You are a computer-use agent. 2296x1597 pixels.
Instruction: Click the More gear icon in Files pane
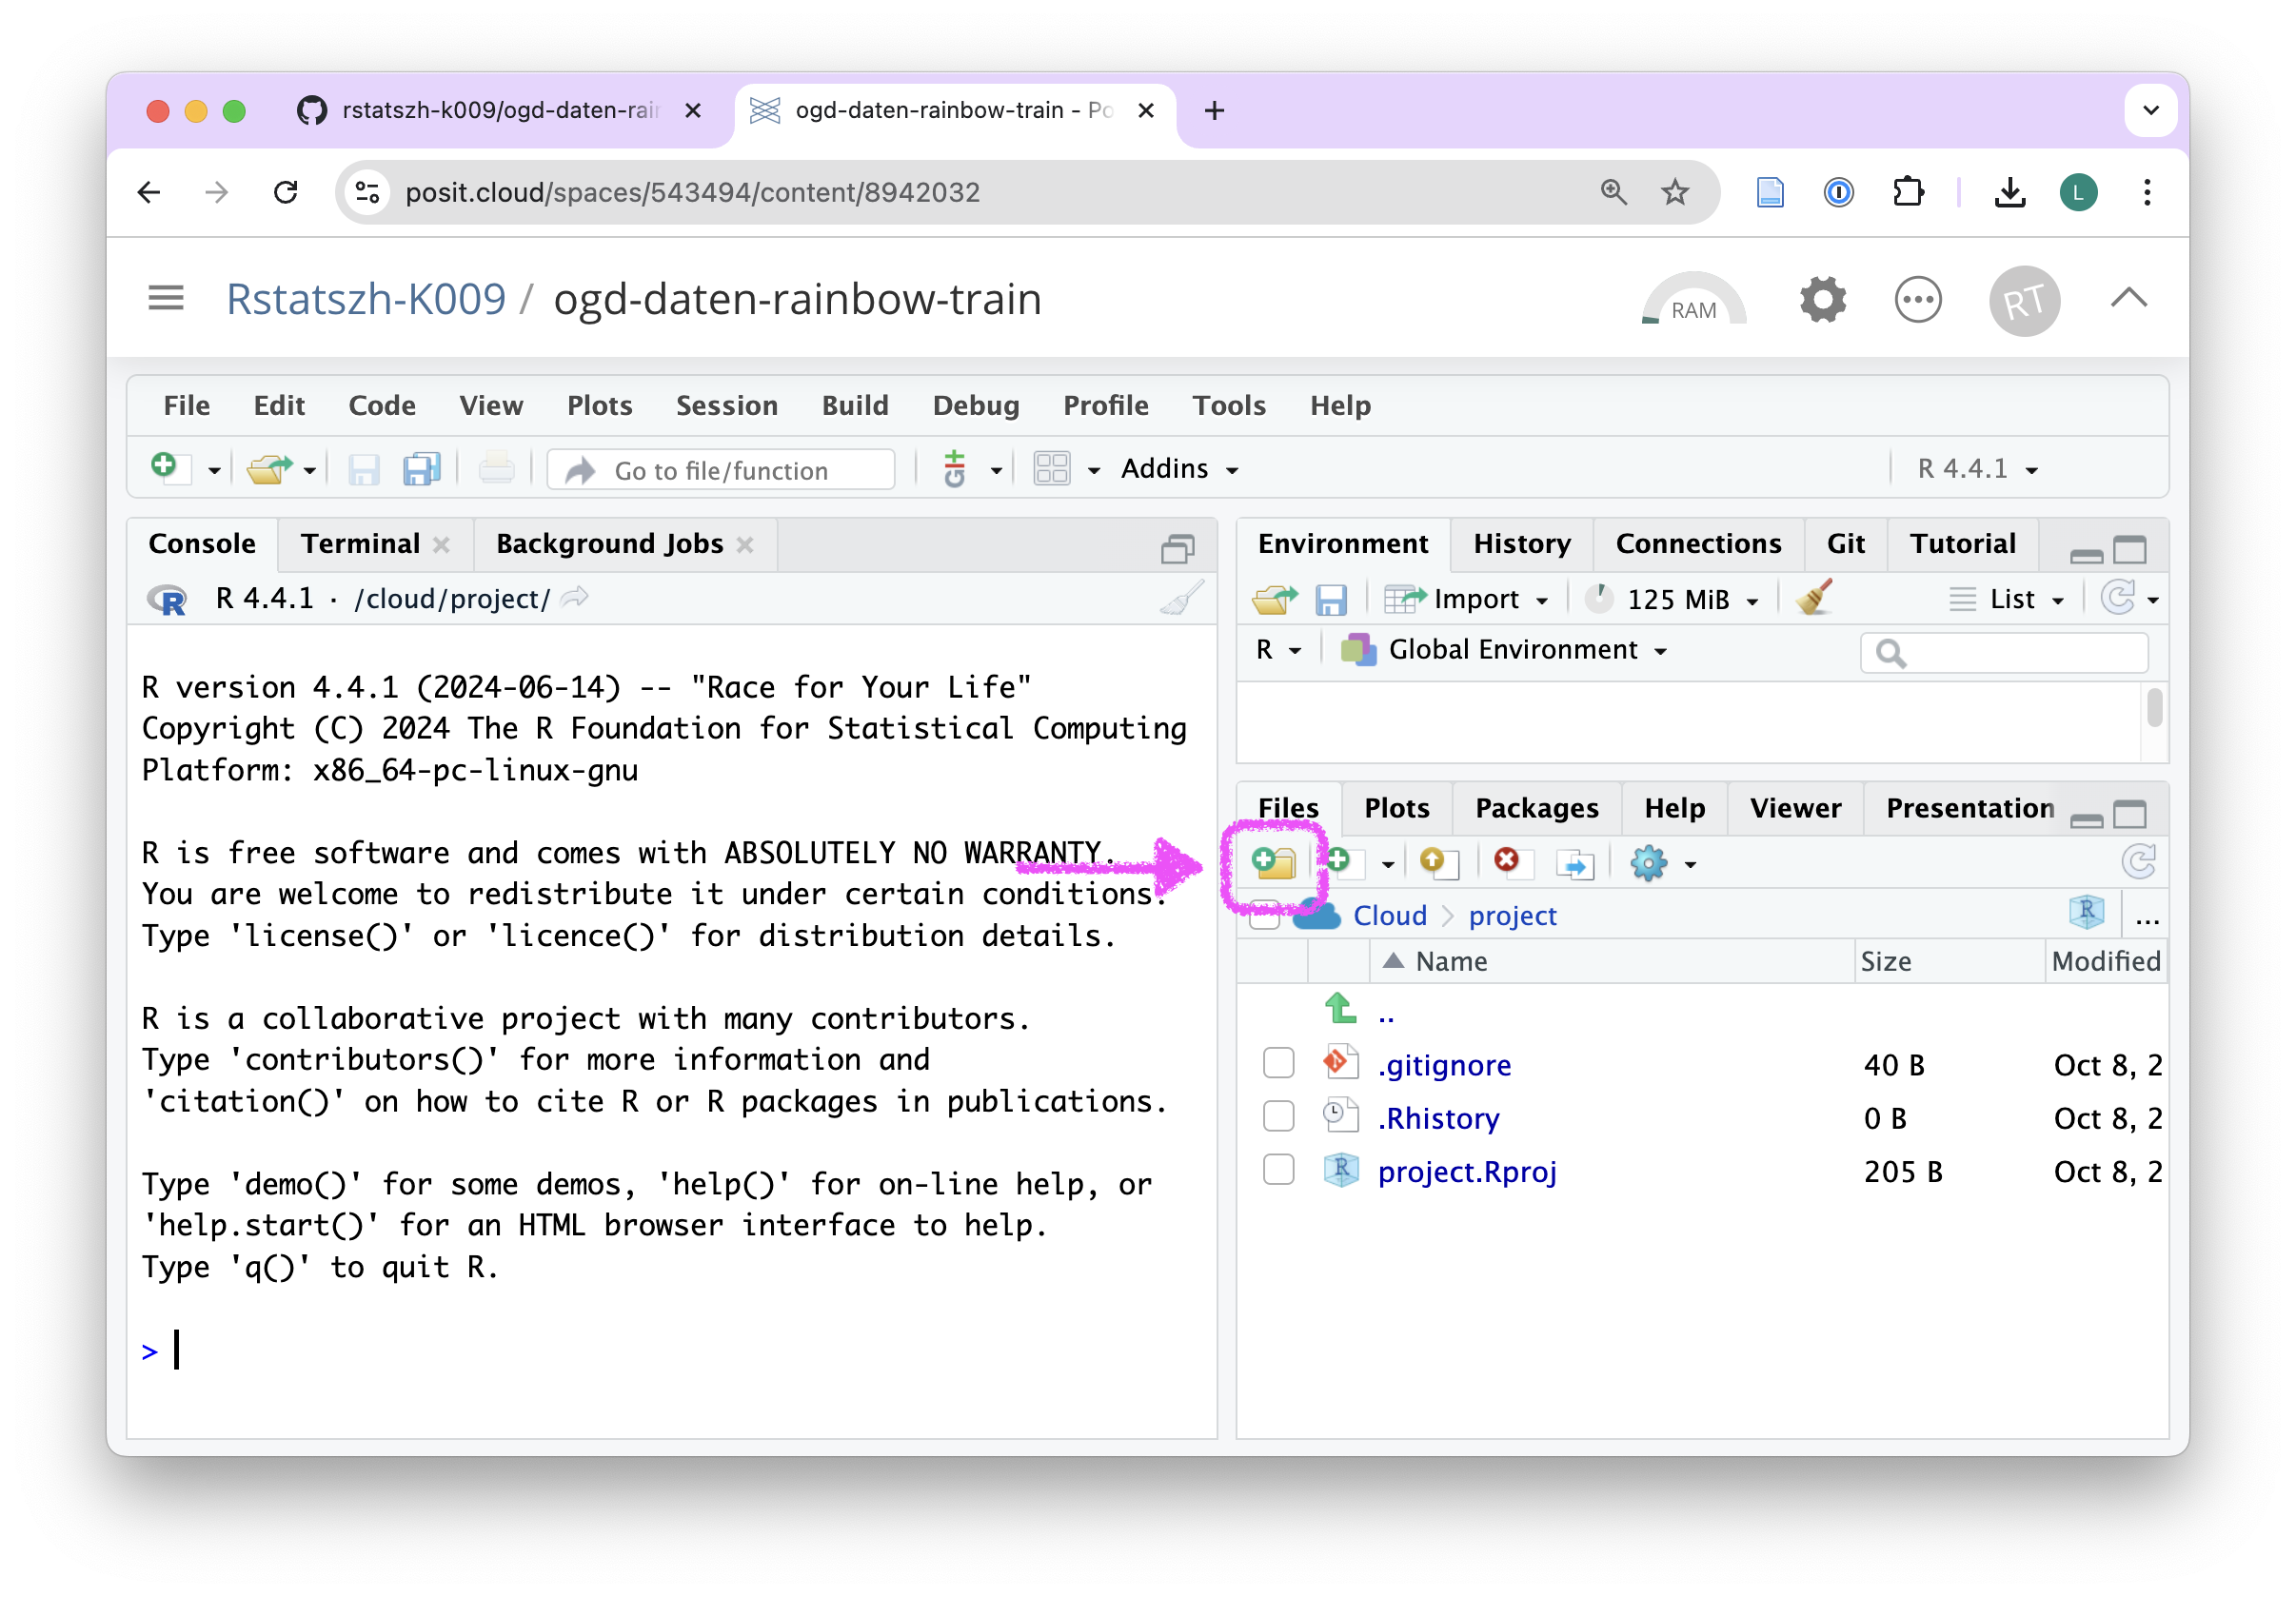[1648, 863]
